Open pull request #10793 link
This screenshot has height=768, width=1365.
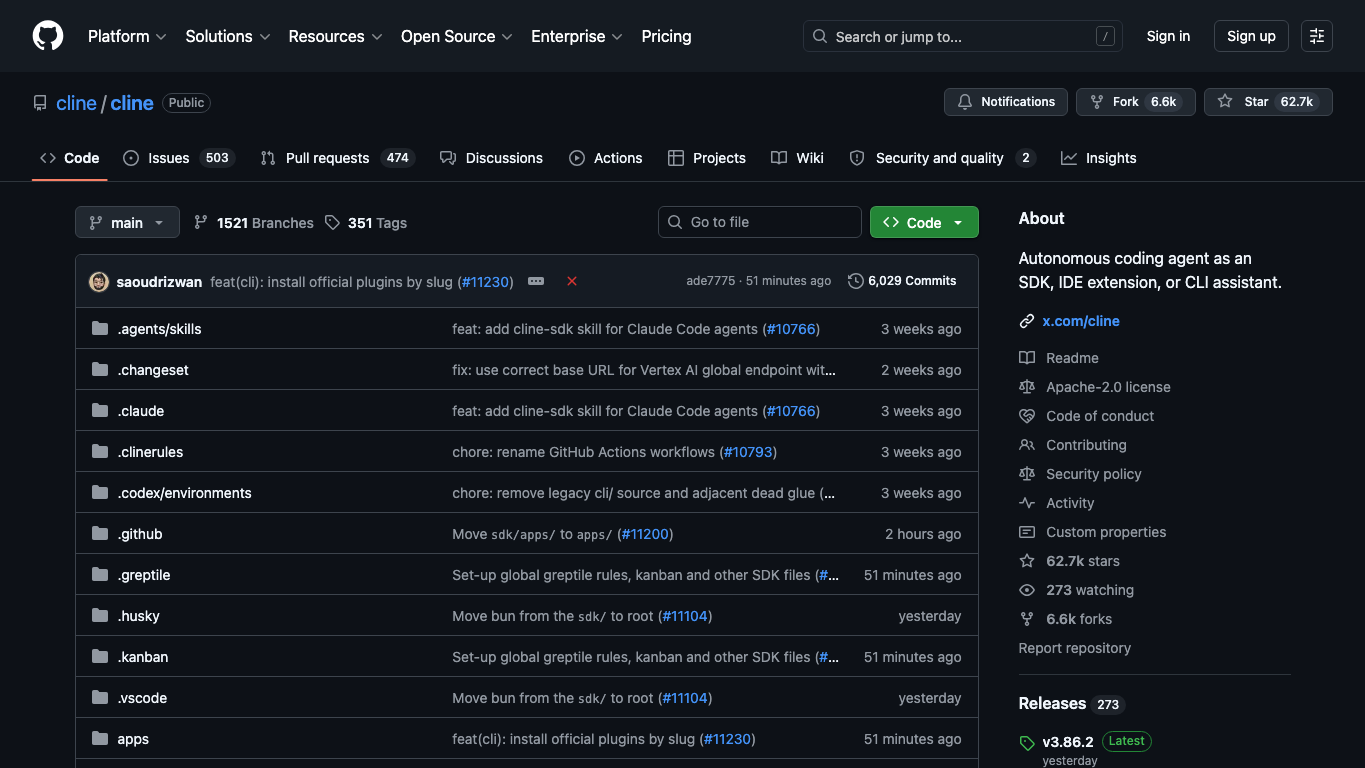tap(748, 452)
